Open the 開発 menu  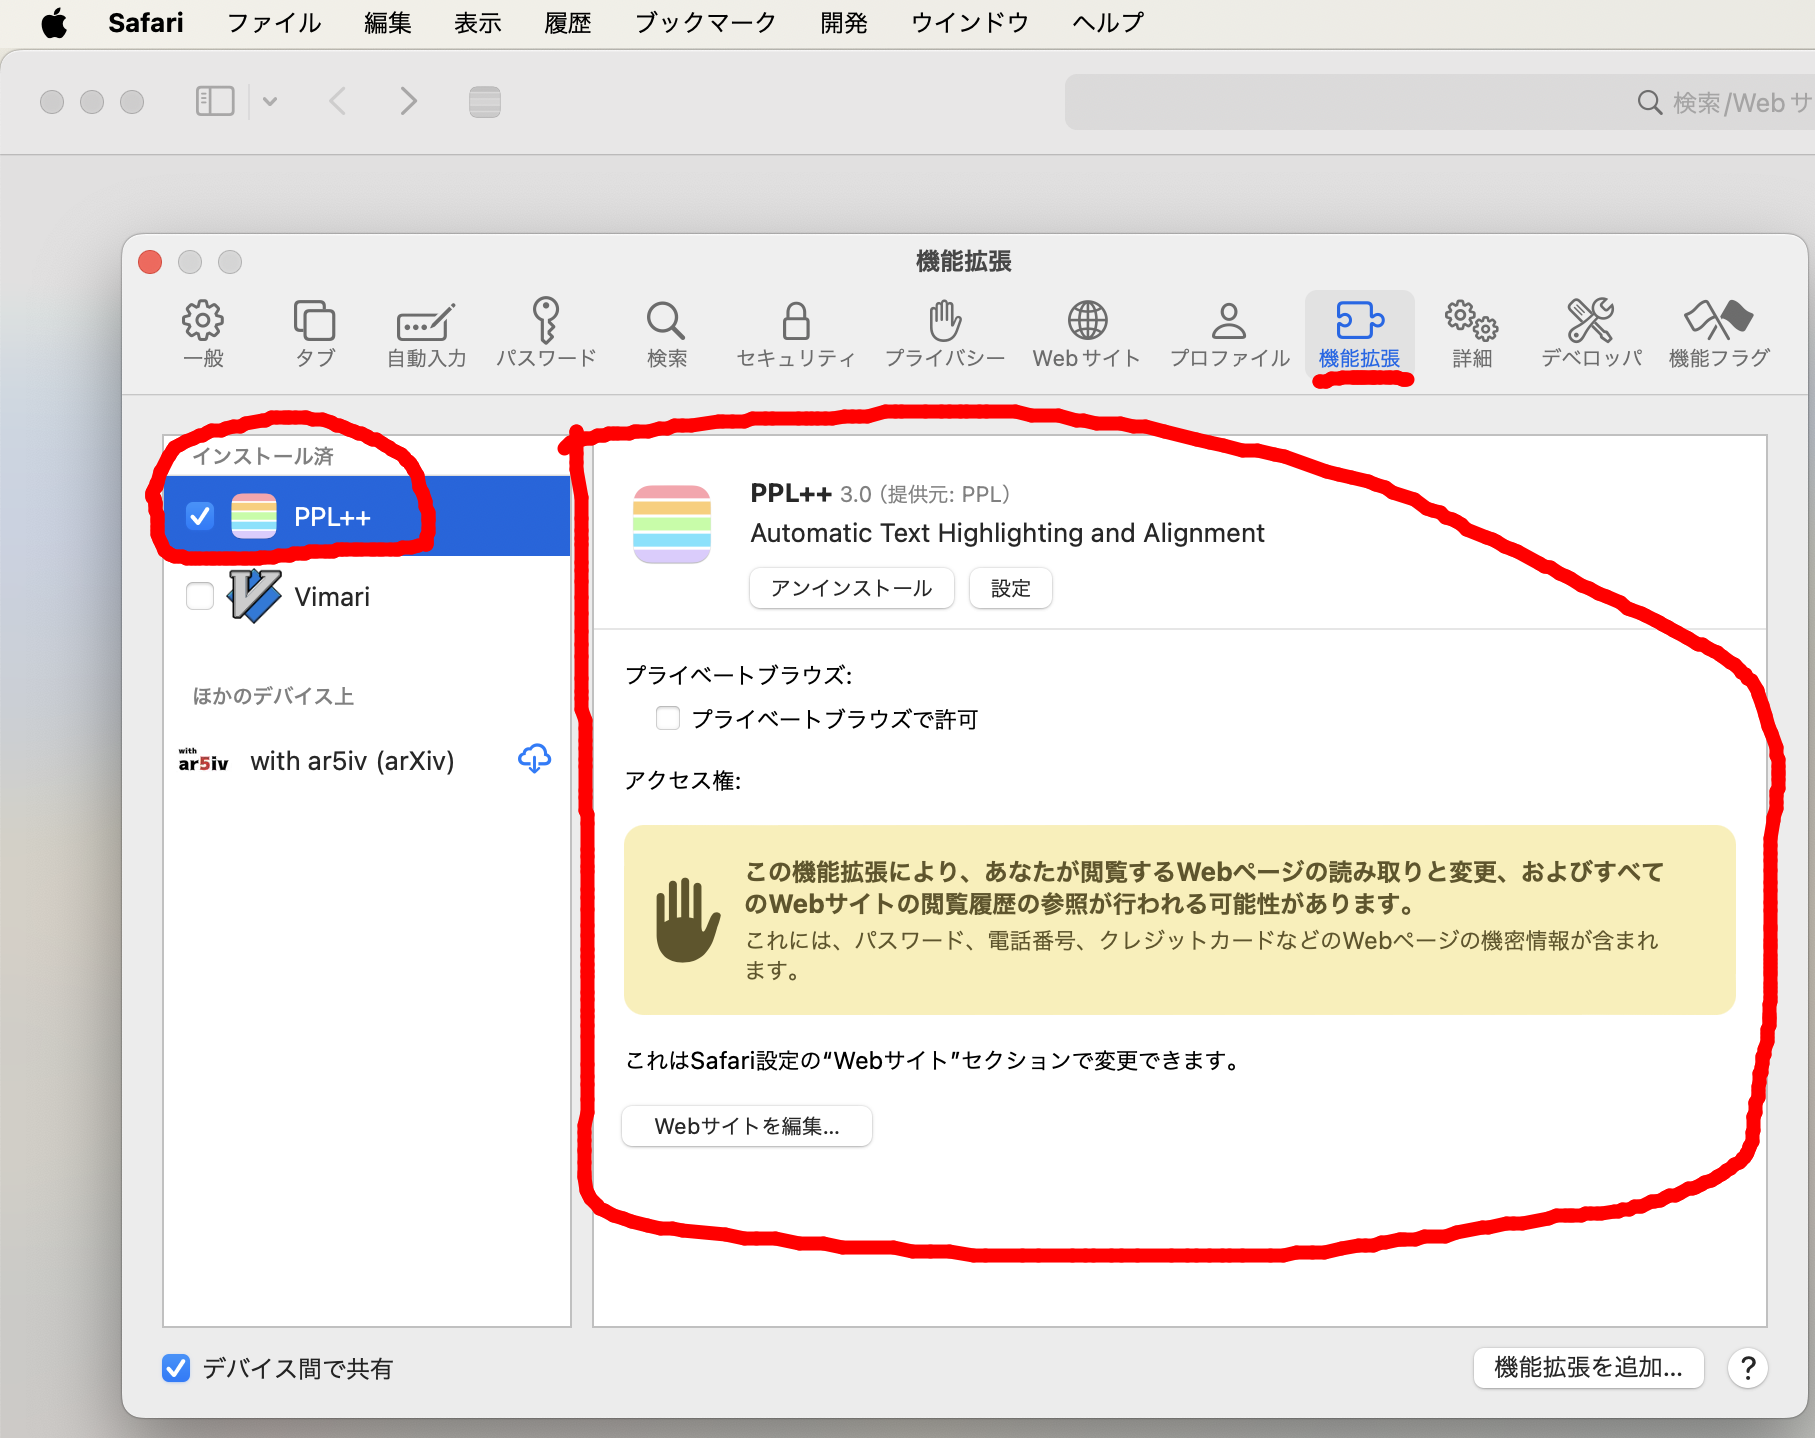coord(844,22)
